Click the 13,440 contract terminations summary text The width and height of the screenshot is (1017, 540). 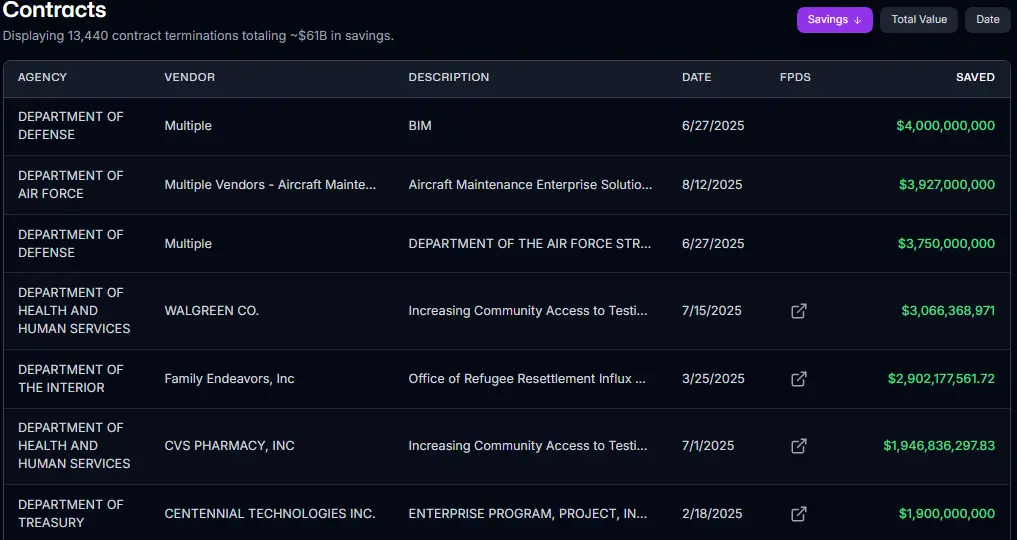click(x=198, y=36)
